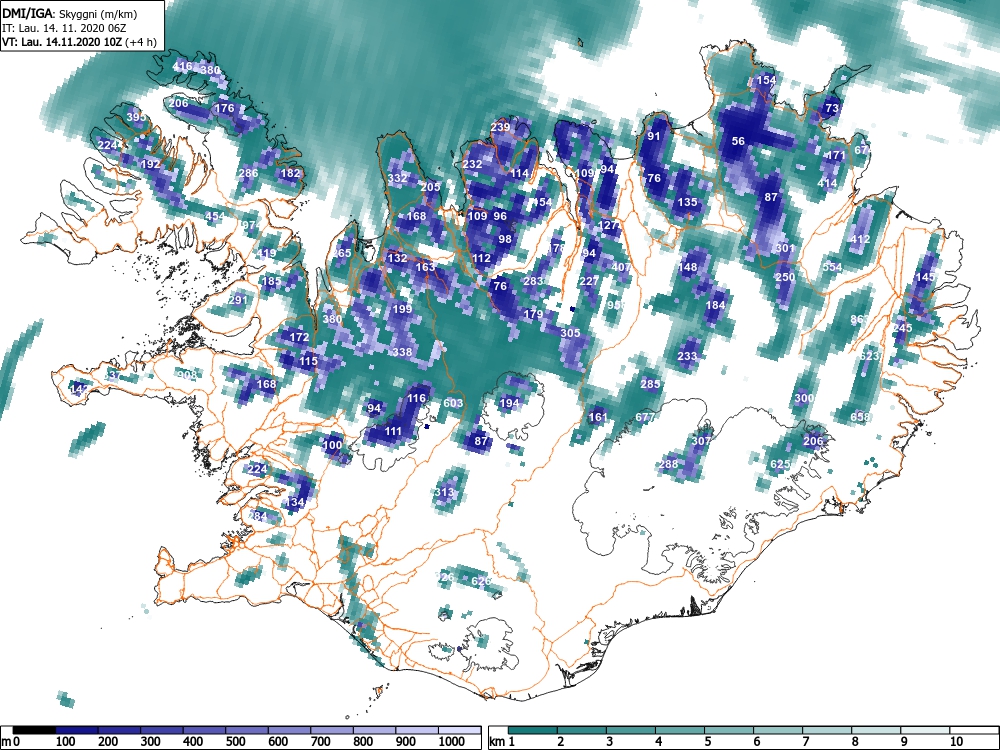Click the visibility value 154
The width and height of the screenshot is (1000, 750).
pyautogui.click(x=766, y=80)
